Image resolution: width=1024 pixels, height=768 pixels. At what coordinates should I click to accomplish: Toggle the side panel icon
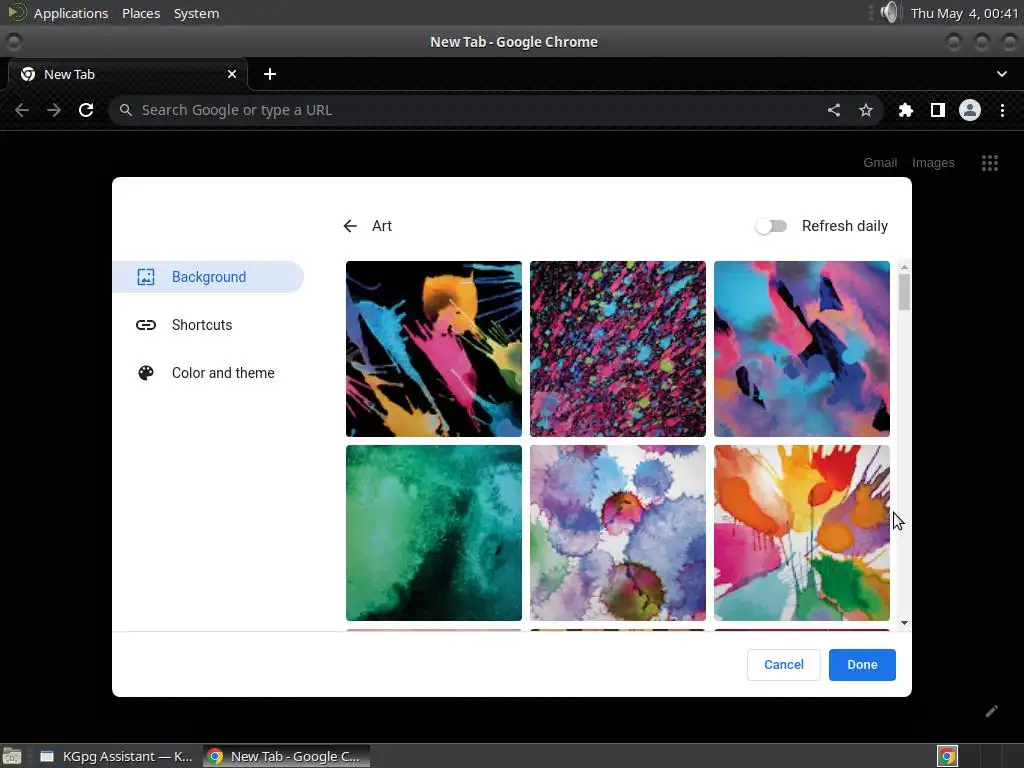pos(938,110)
